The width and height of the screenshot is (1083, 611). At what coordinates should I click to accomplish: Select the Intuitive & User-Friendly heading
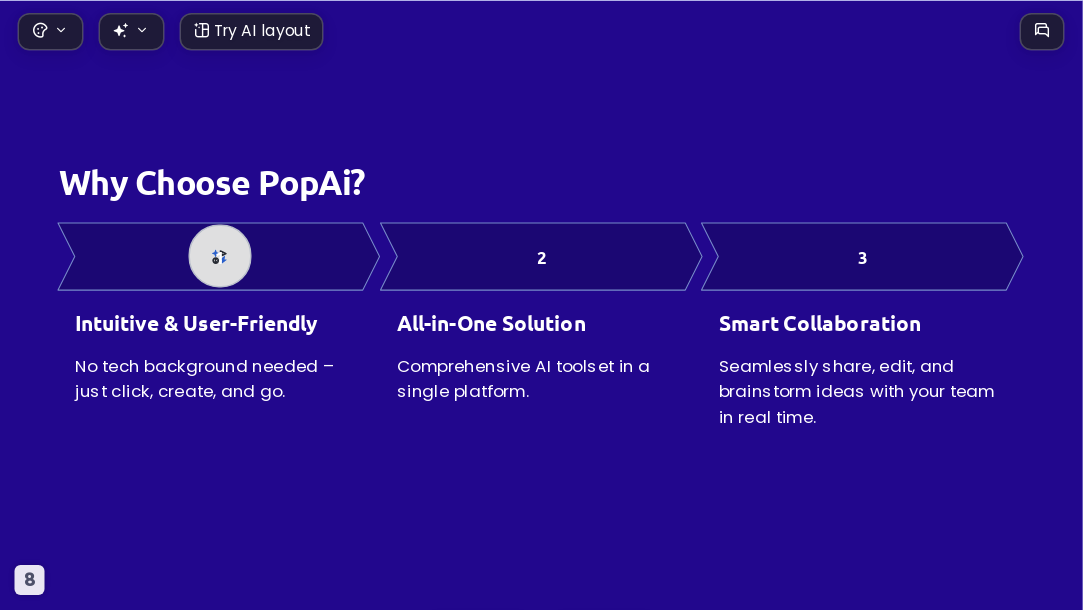[196, 324]
